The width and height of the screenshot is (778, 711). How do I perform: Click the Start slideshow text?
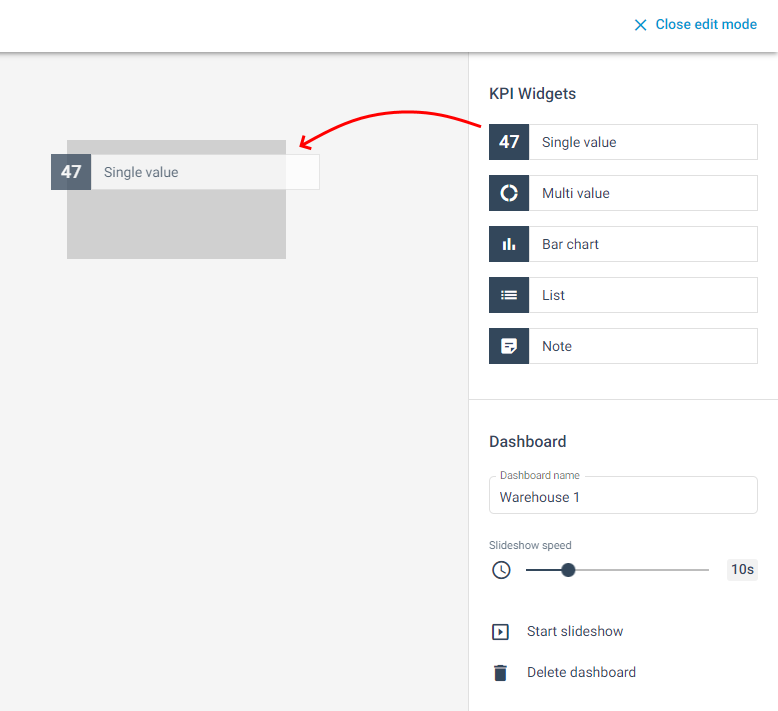click(575, 632)
